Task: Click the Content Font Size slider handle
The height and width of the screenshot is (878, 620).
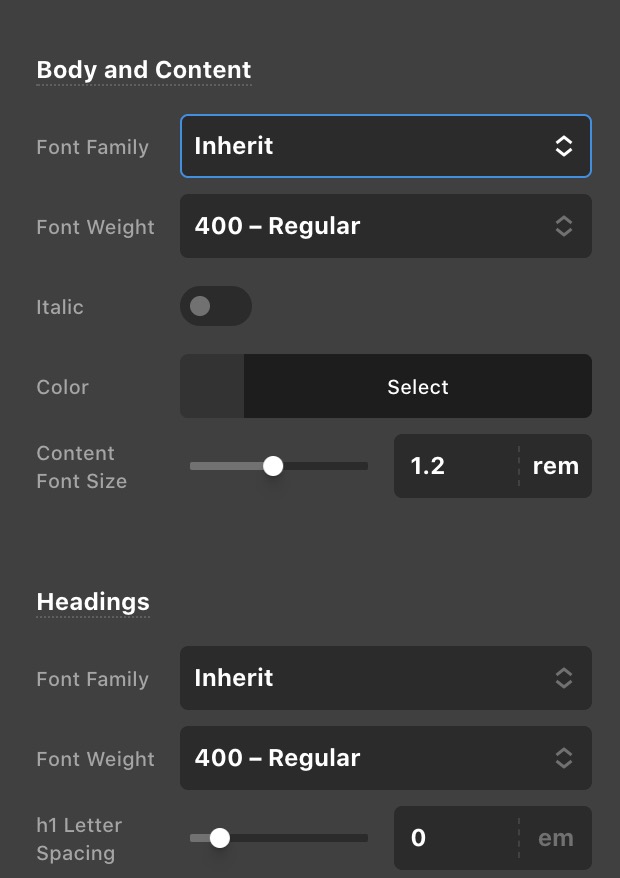Action: tap(273, 466)
